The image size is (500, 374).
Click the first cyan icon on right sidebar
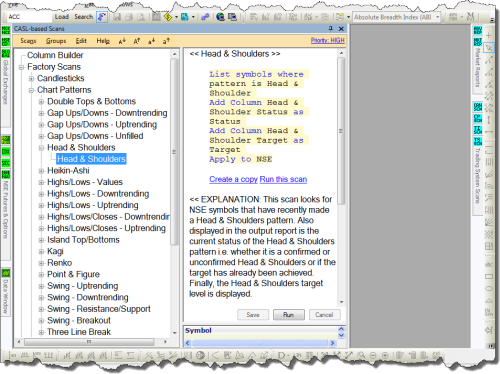[478, 30]
